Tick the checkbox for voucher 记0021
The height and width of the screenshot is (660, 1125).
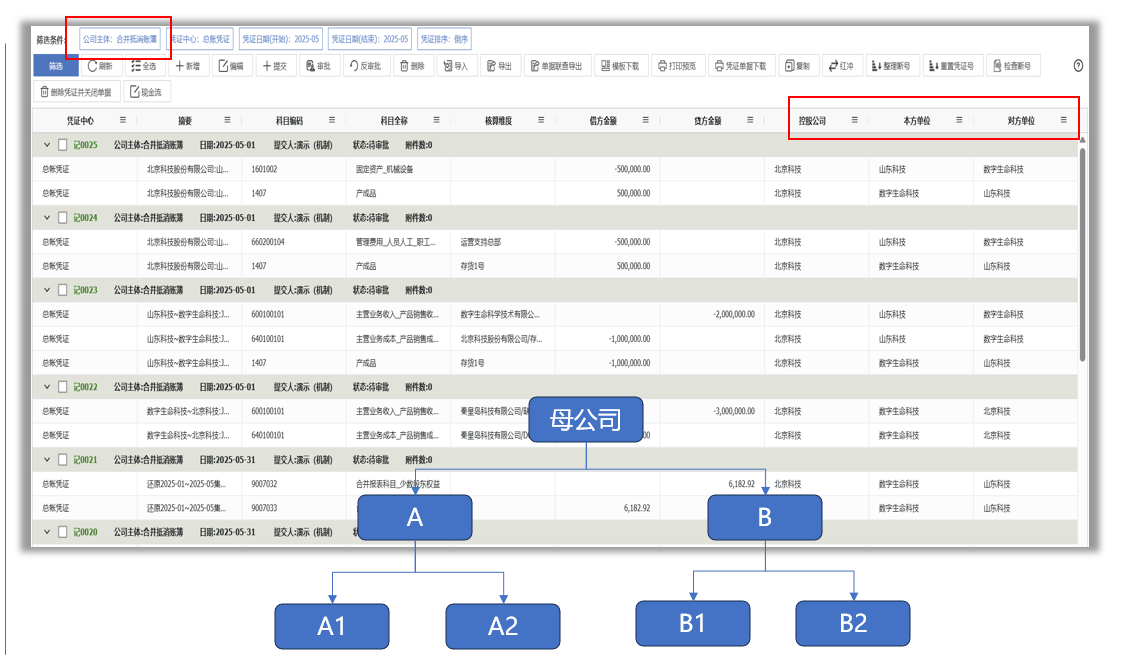(x=62, y=459)
